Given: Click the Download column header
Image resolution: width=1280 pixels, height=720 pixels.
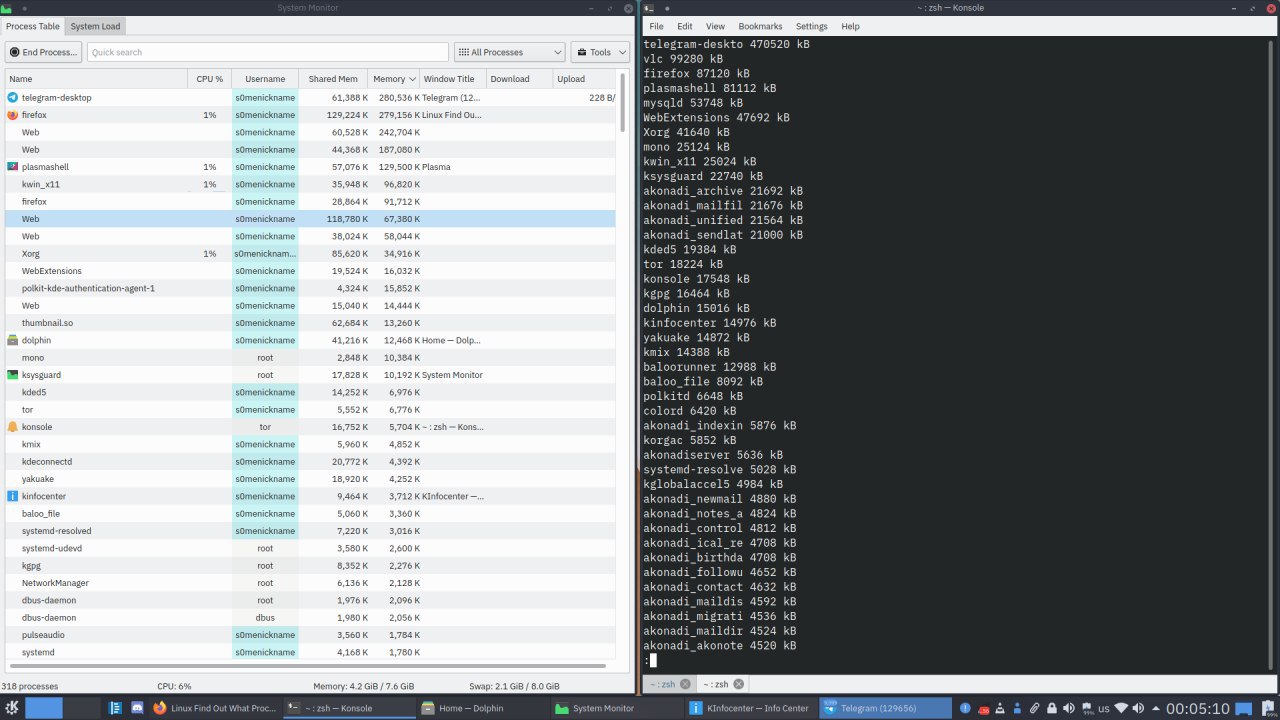Looking at the screenshot, I should point(520,79).
